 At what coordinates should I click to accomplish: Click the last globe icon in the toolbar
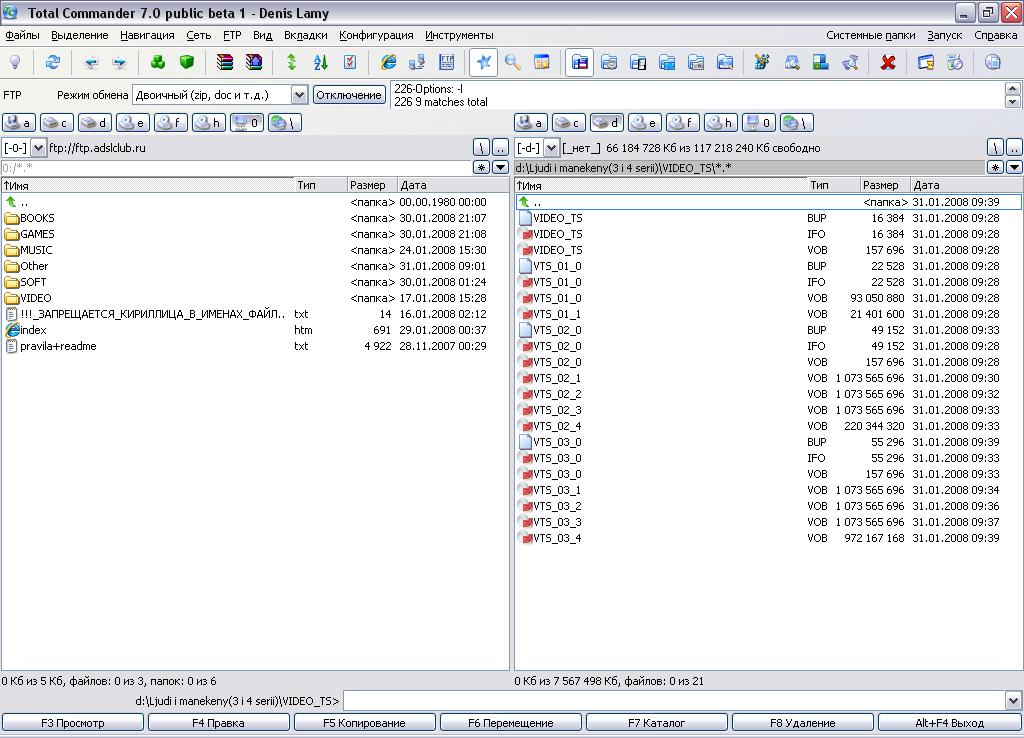click(993, 63)
